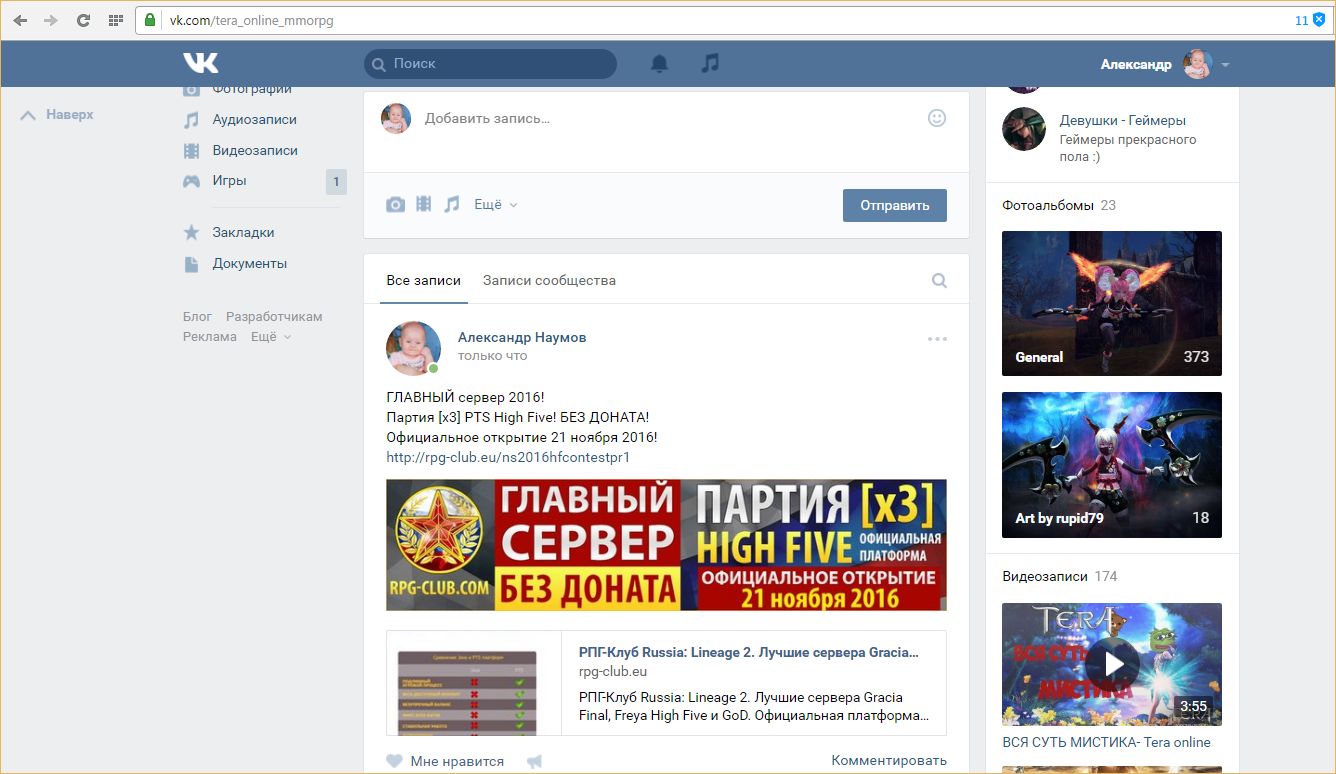
Task: Click the Поиск search field
Action: pos(490,64)
